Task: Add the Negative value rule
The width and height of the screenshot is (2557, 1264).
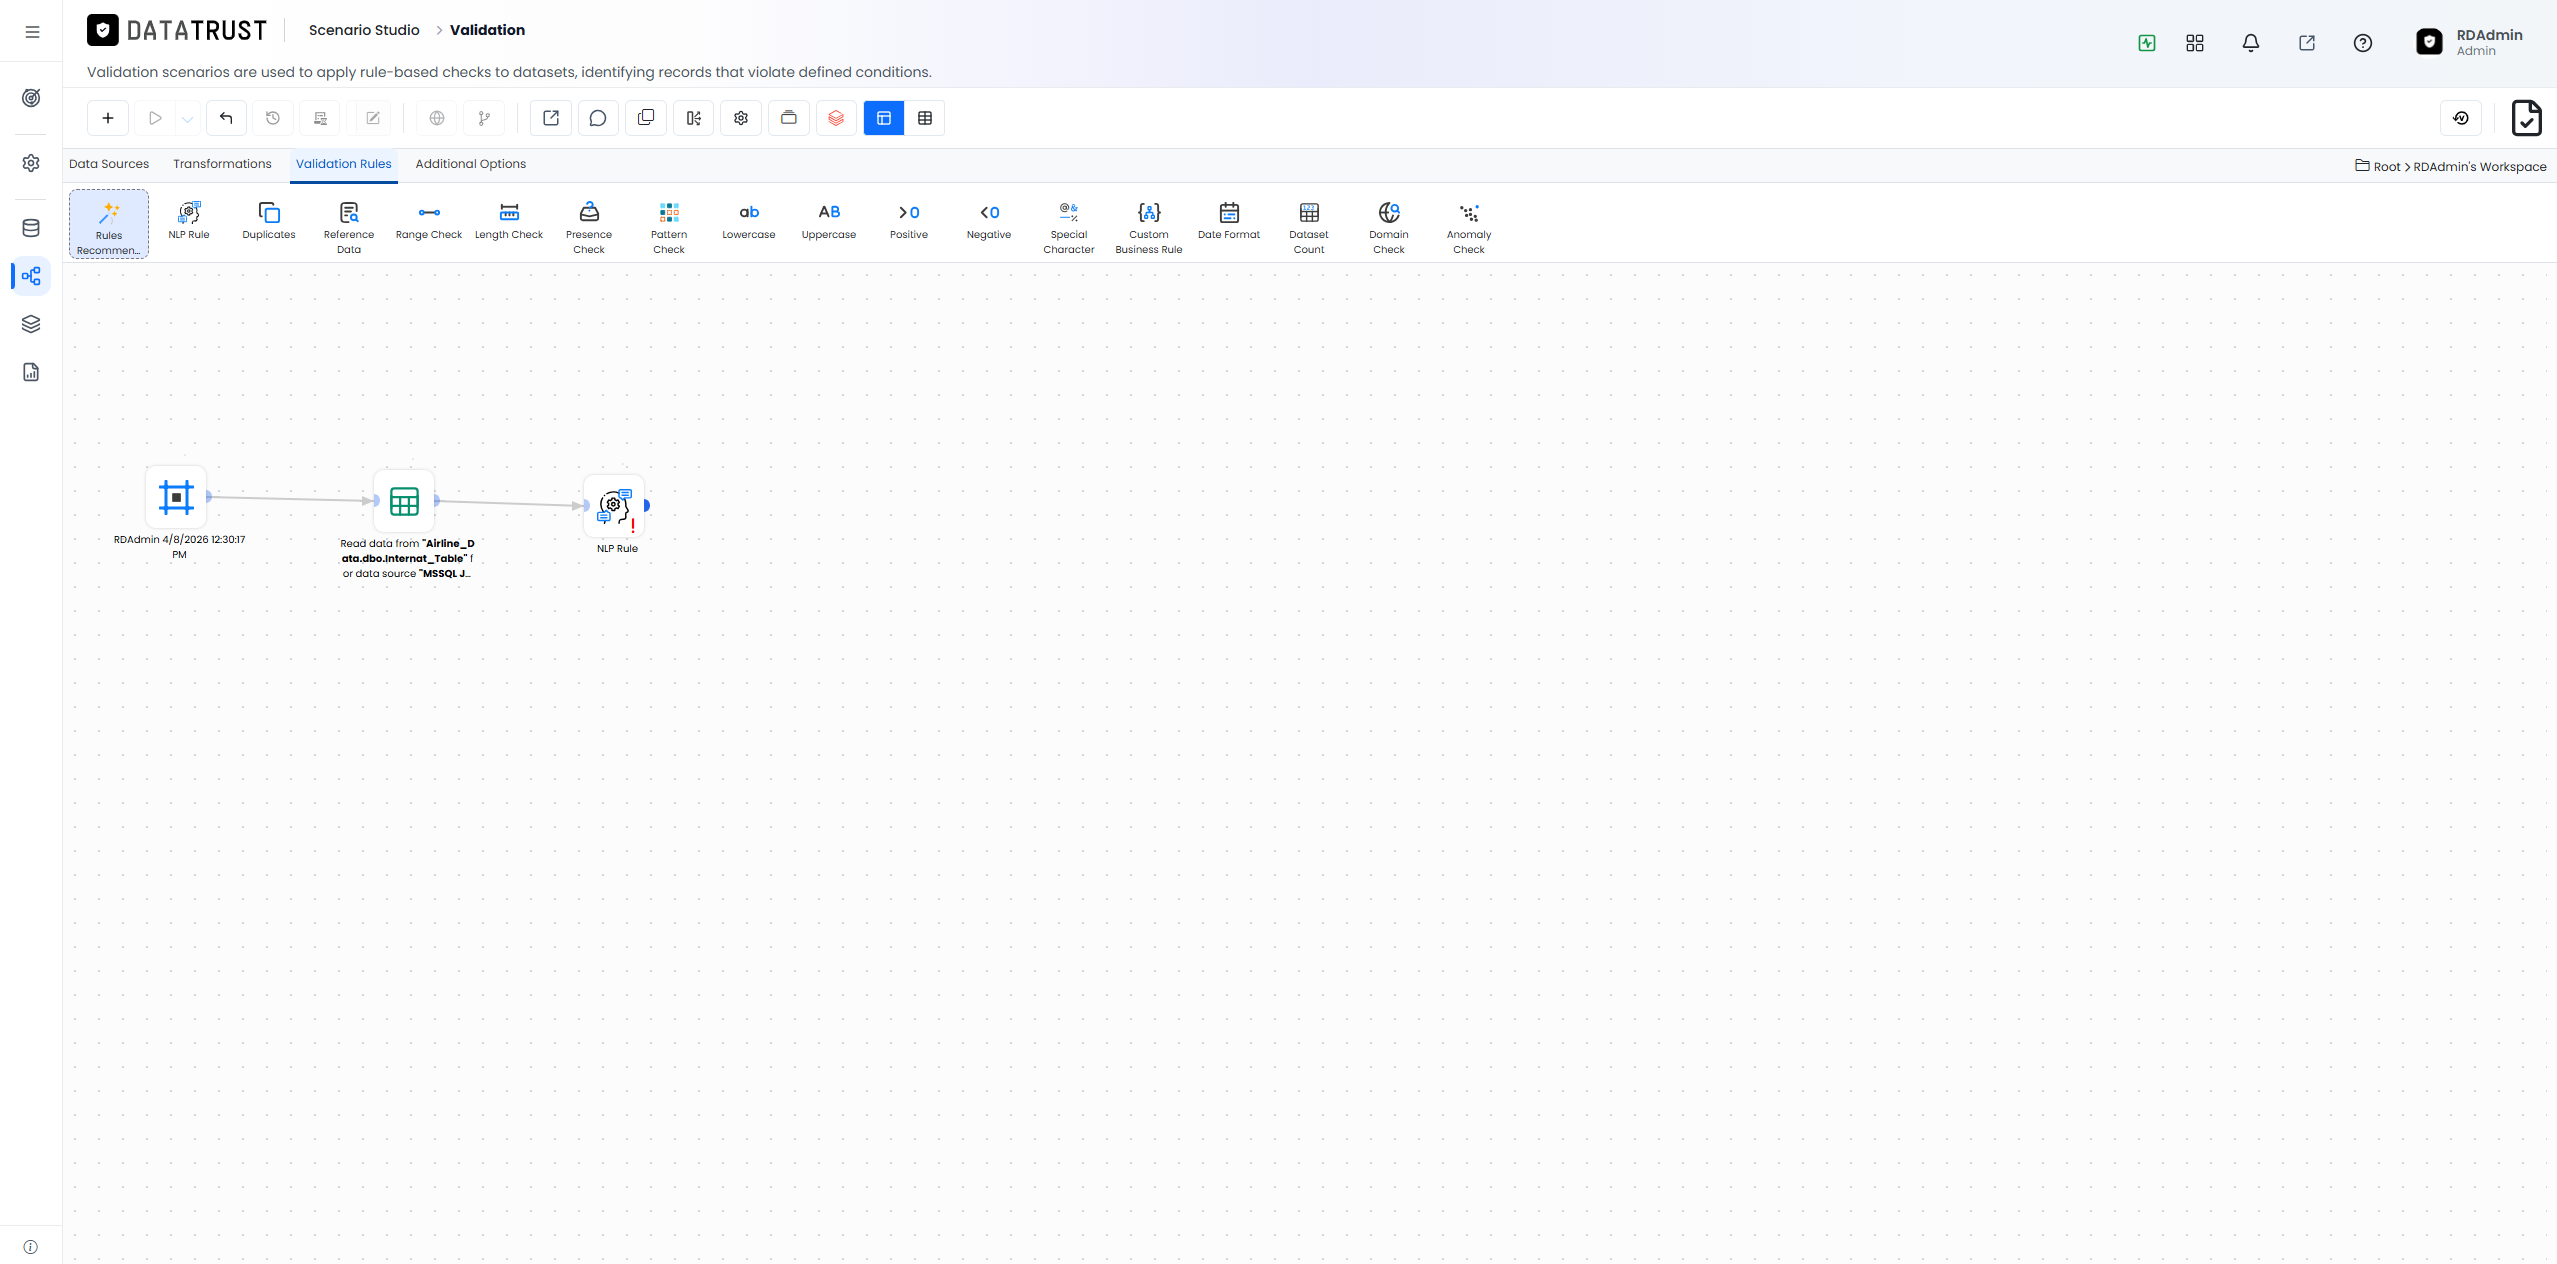Action: tap(989, 221)
